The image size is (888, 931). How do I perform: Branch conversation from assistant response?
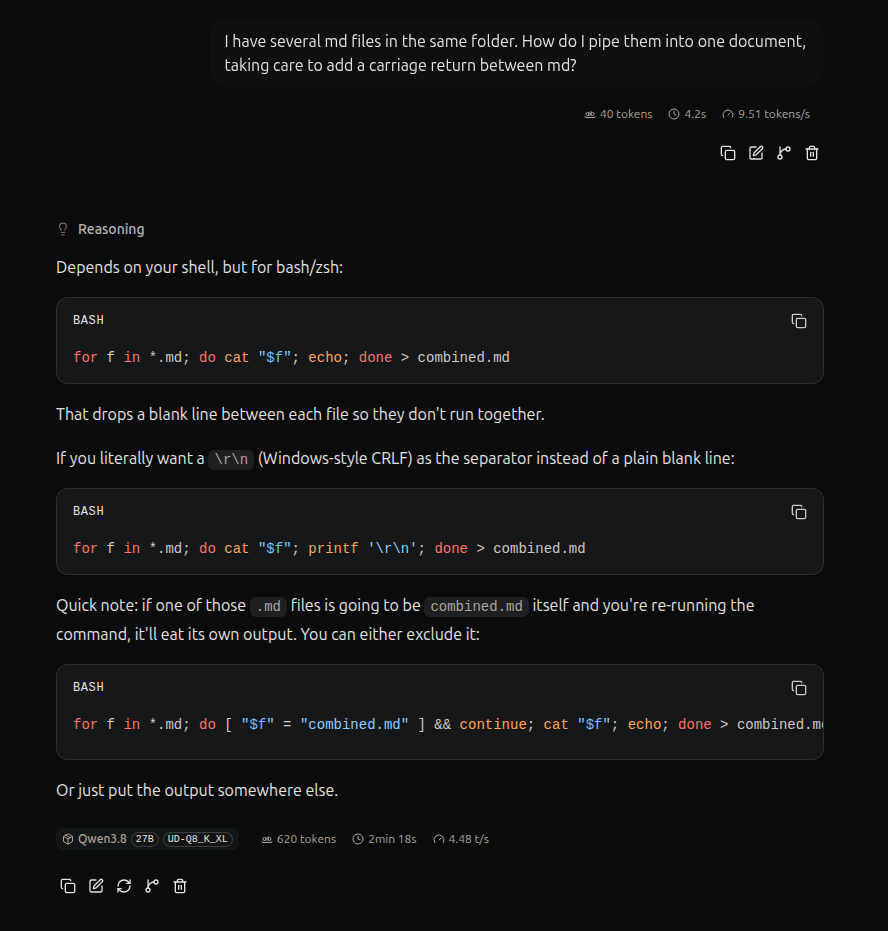pos(152,886)
